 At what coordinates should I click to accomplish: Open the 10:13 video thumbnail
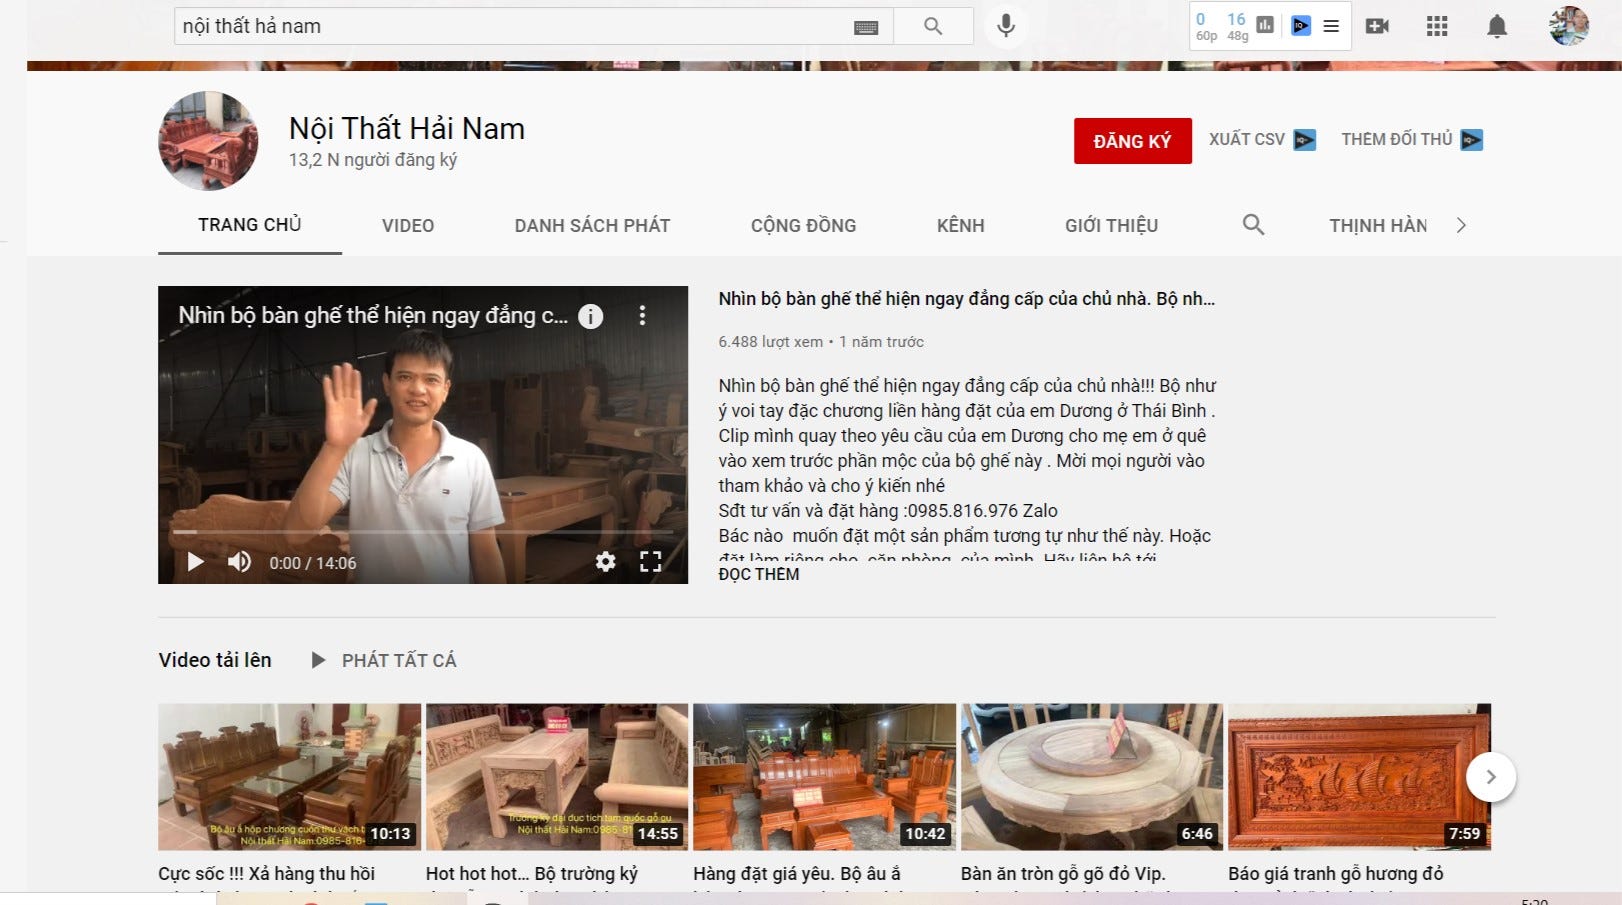(289, 777)
